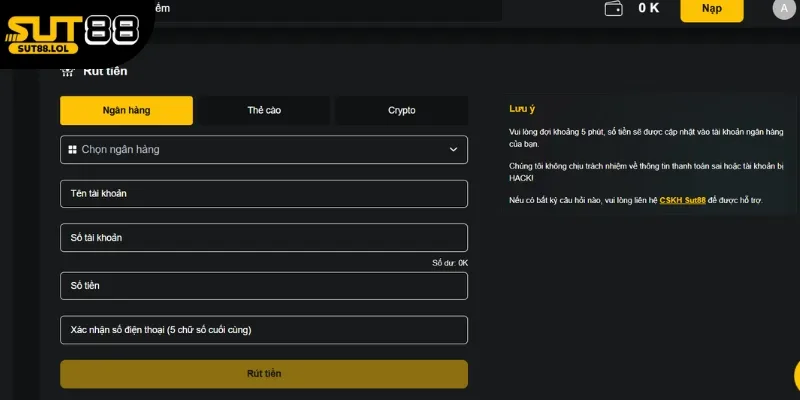
Task: Submit with the Rút tiền button
Action: point(264,374)
